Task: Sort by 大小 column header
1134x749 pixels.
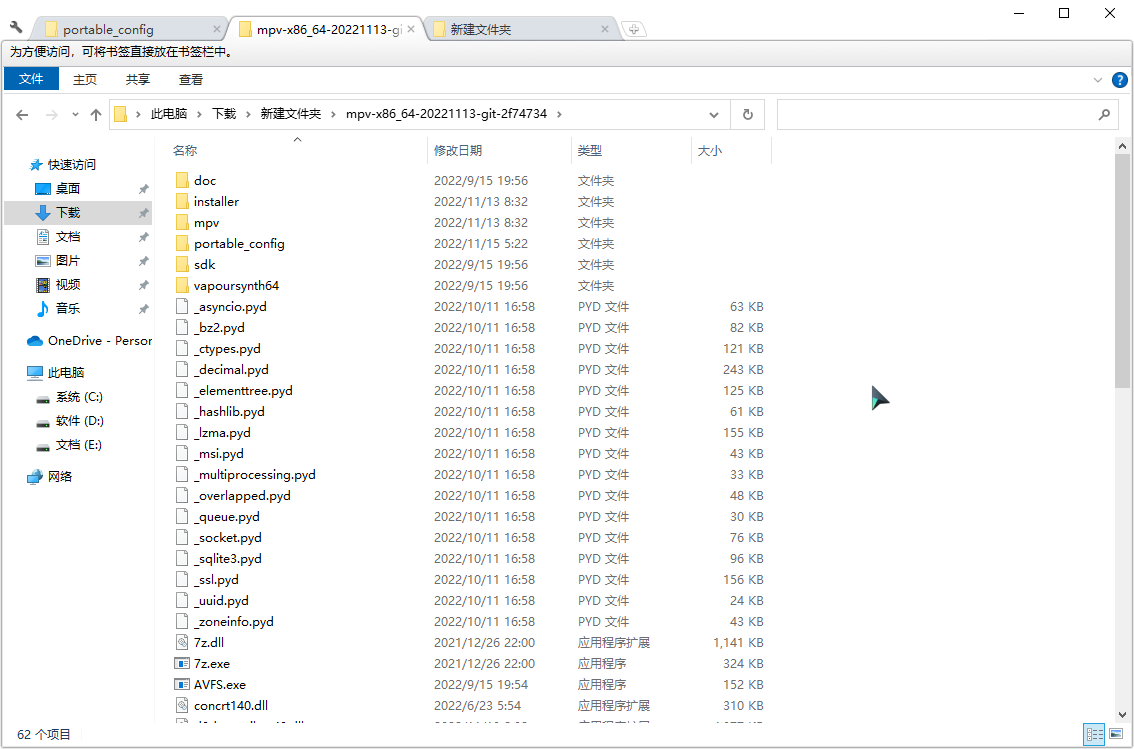Action: pyautogui.click(x=731, y=150)
